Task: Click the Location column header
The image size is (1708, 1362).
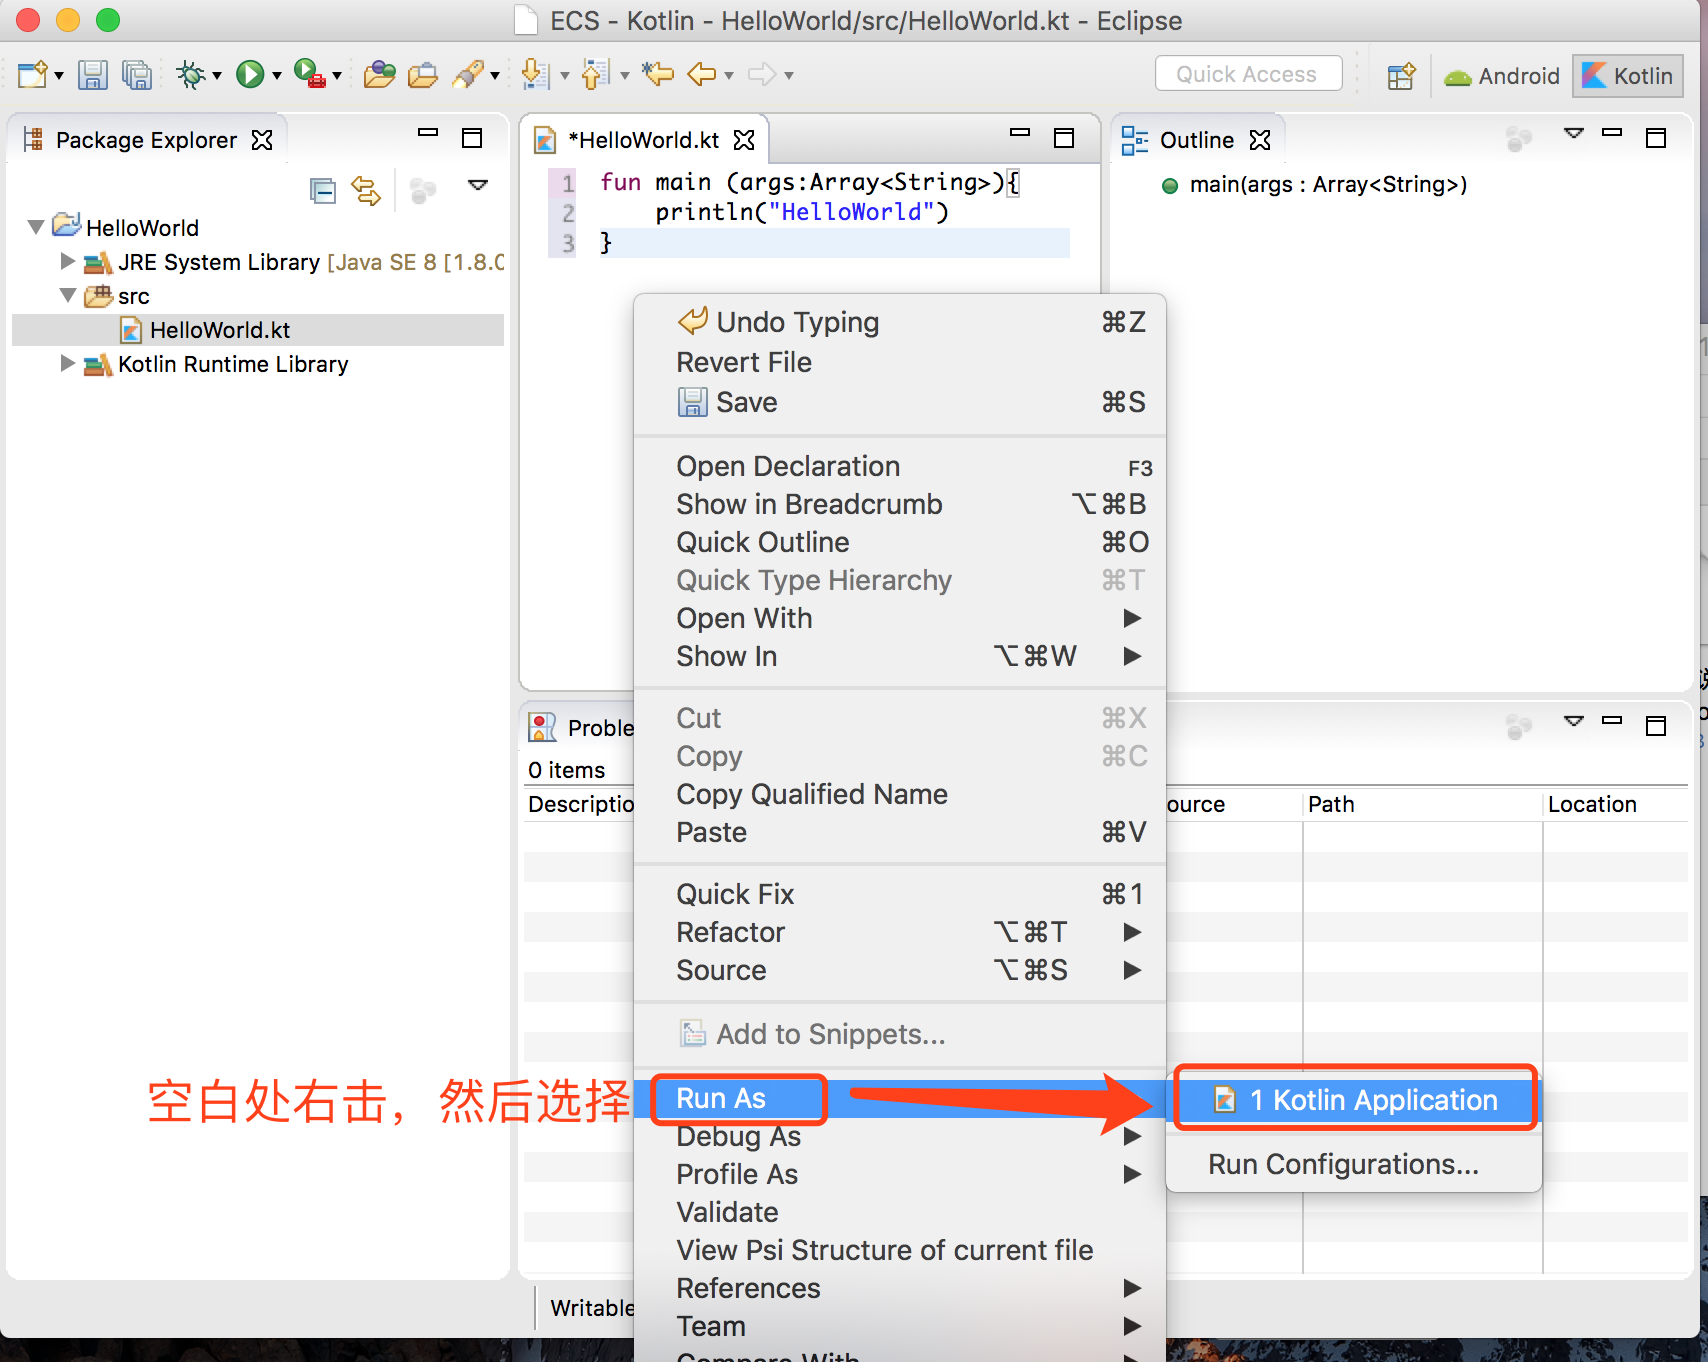Action: pos(1615,804)
